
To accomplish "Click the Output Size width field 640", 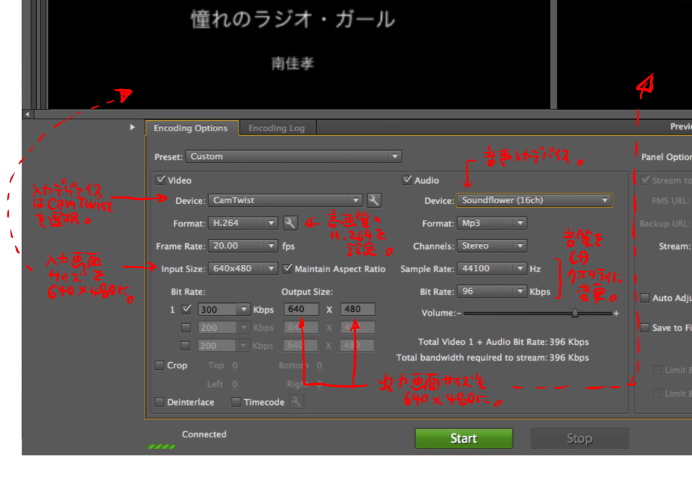I will point(301,309).
